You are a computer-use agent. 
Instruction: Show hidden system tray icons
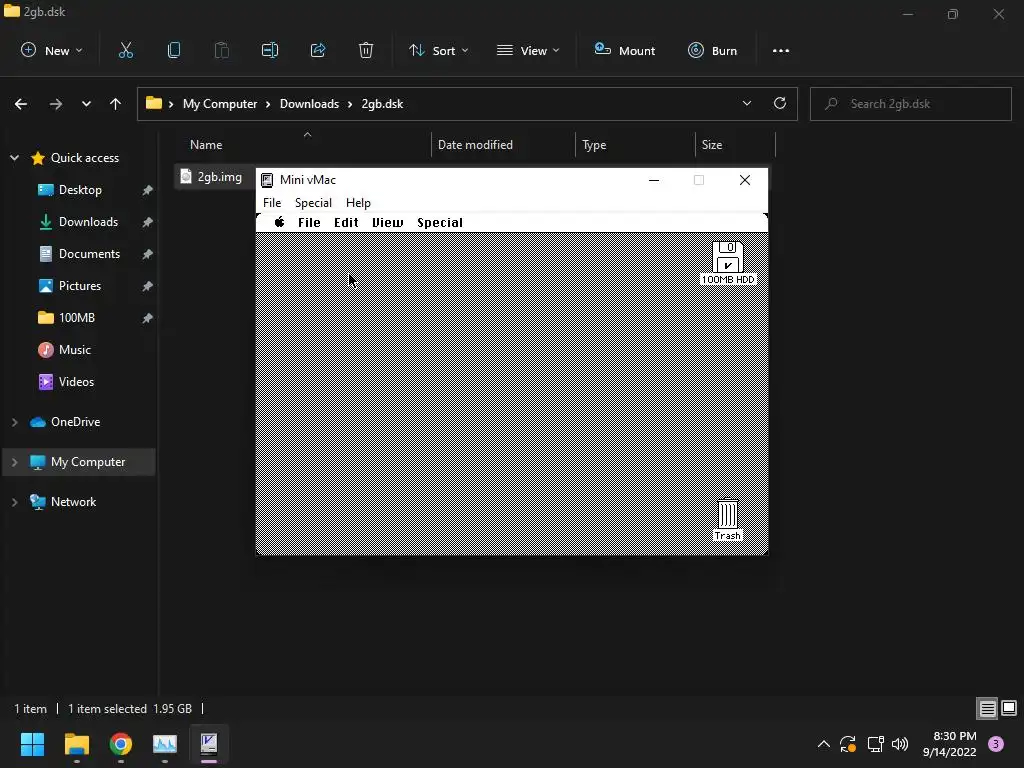824,744
